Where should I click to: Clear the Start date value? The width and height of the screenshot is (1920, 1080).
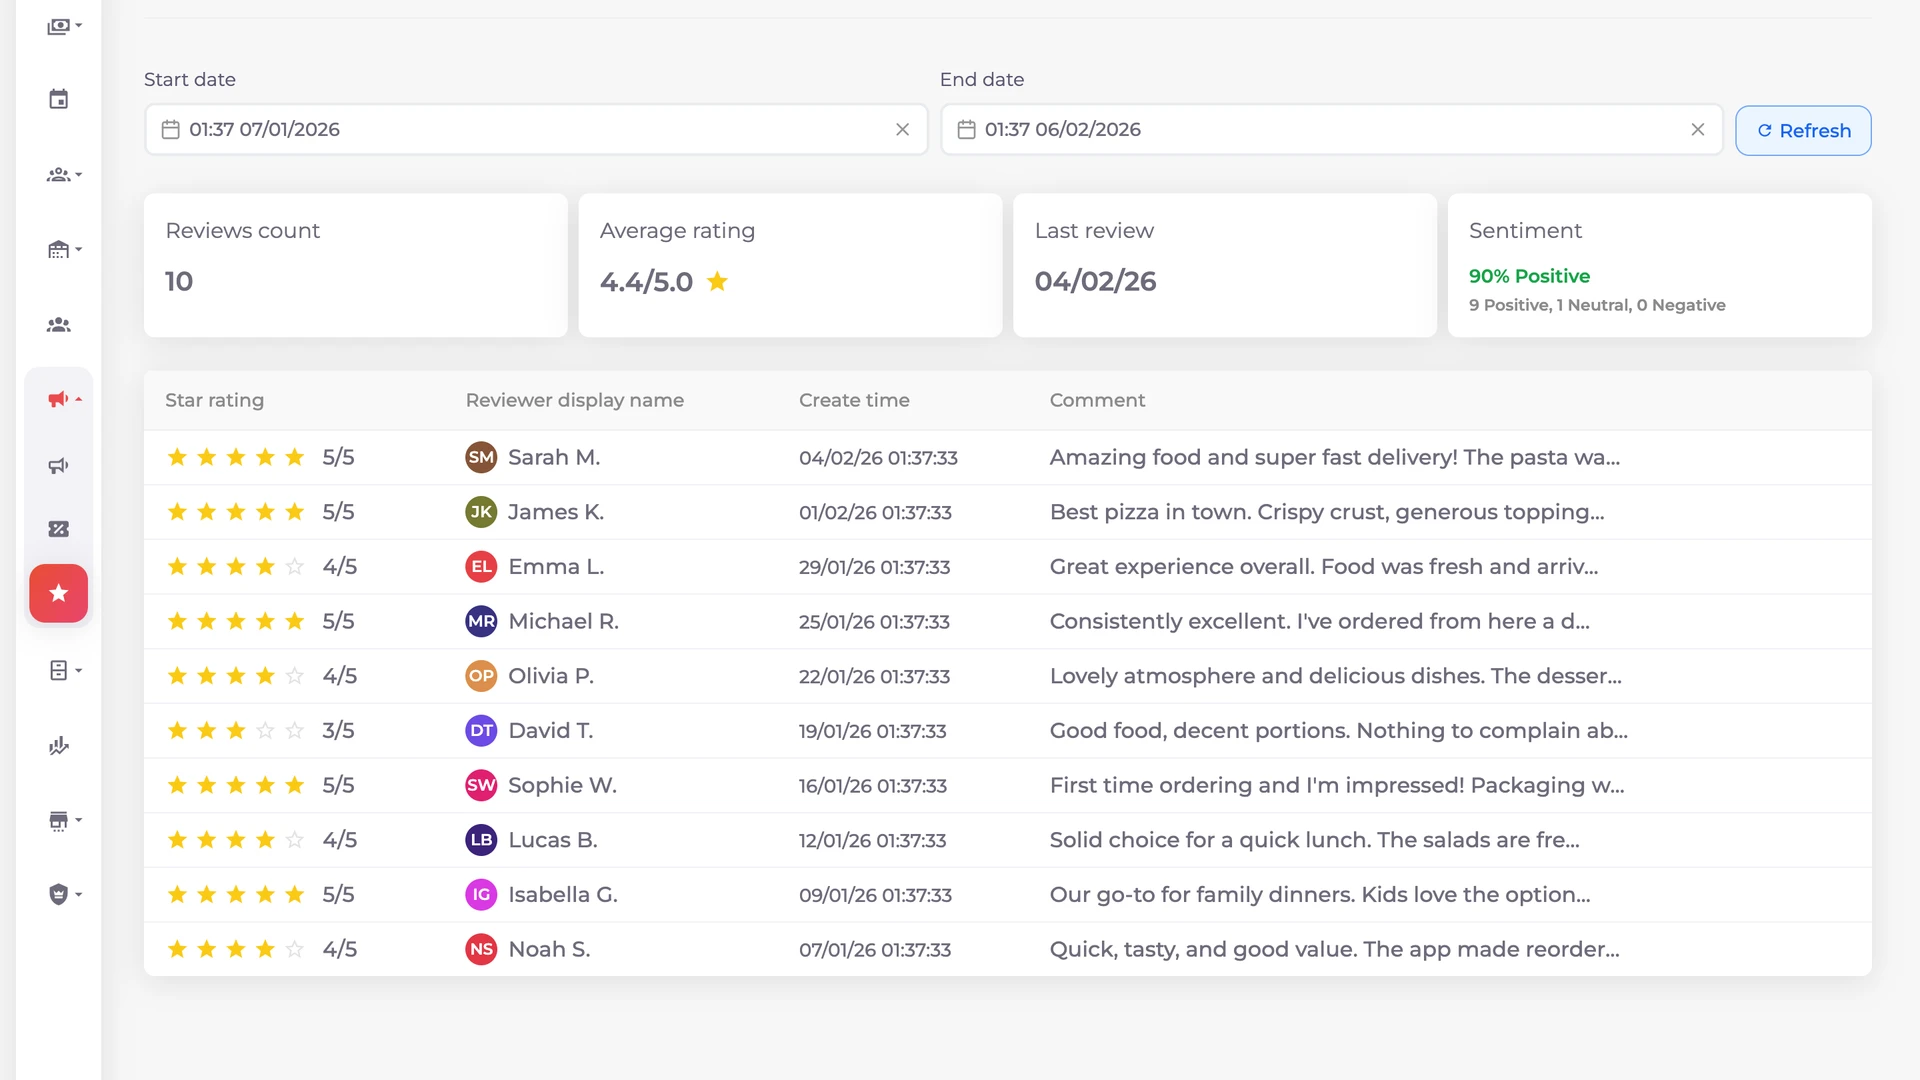902,130
